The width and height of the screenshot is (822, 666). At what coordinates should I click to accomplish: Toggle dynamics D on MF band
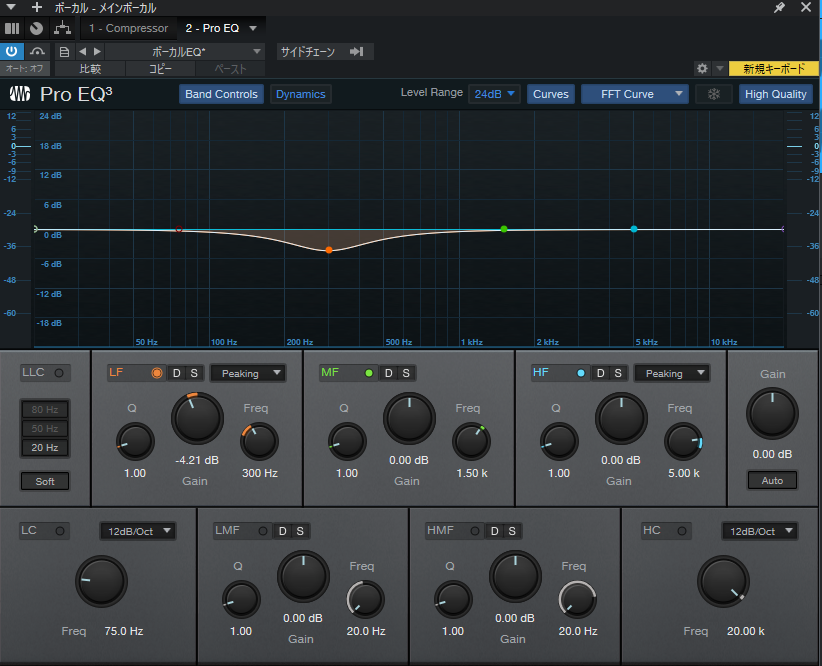tap(388, 373)
